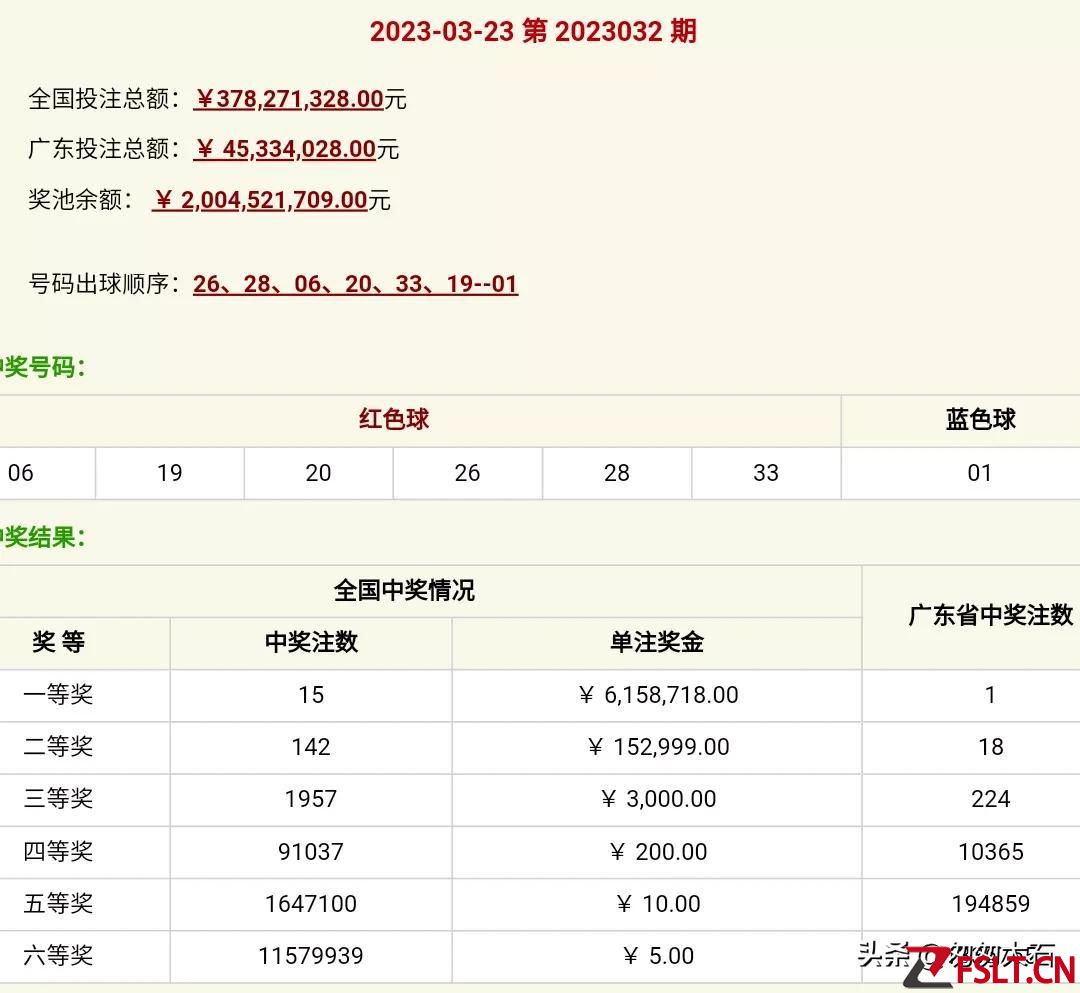Image resolution: width=1080 pixels, height=993 pixels.
Task: Select the 蓝色球 table header
Action: click(x=980, y=419)
